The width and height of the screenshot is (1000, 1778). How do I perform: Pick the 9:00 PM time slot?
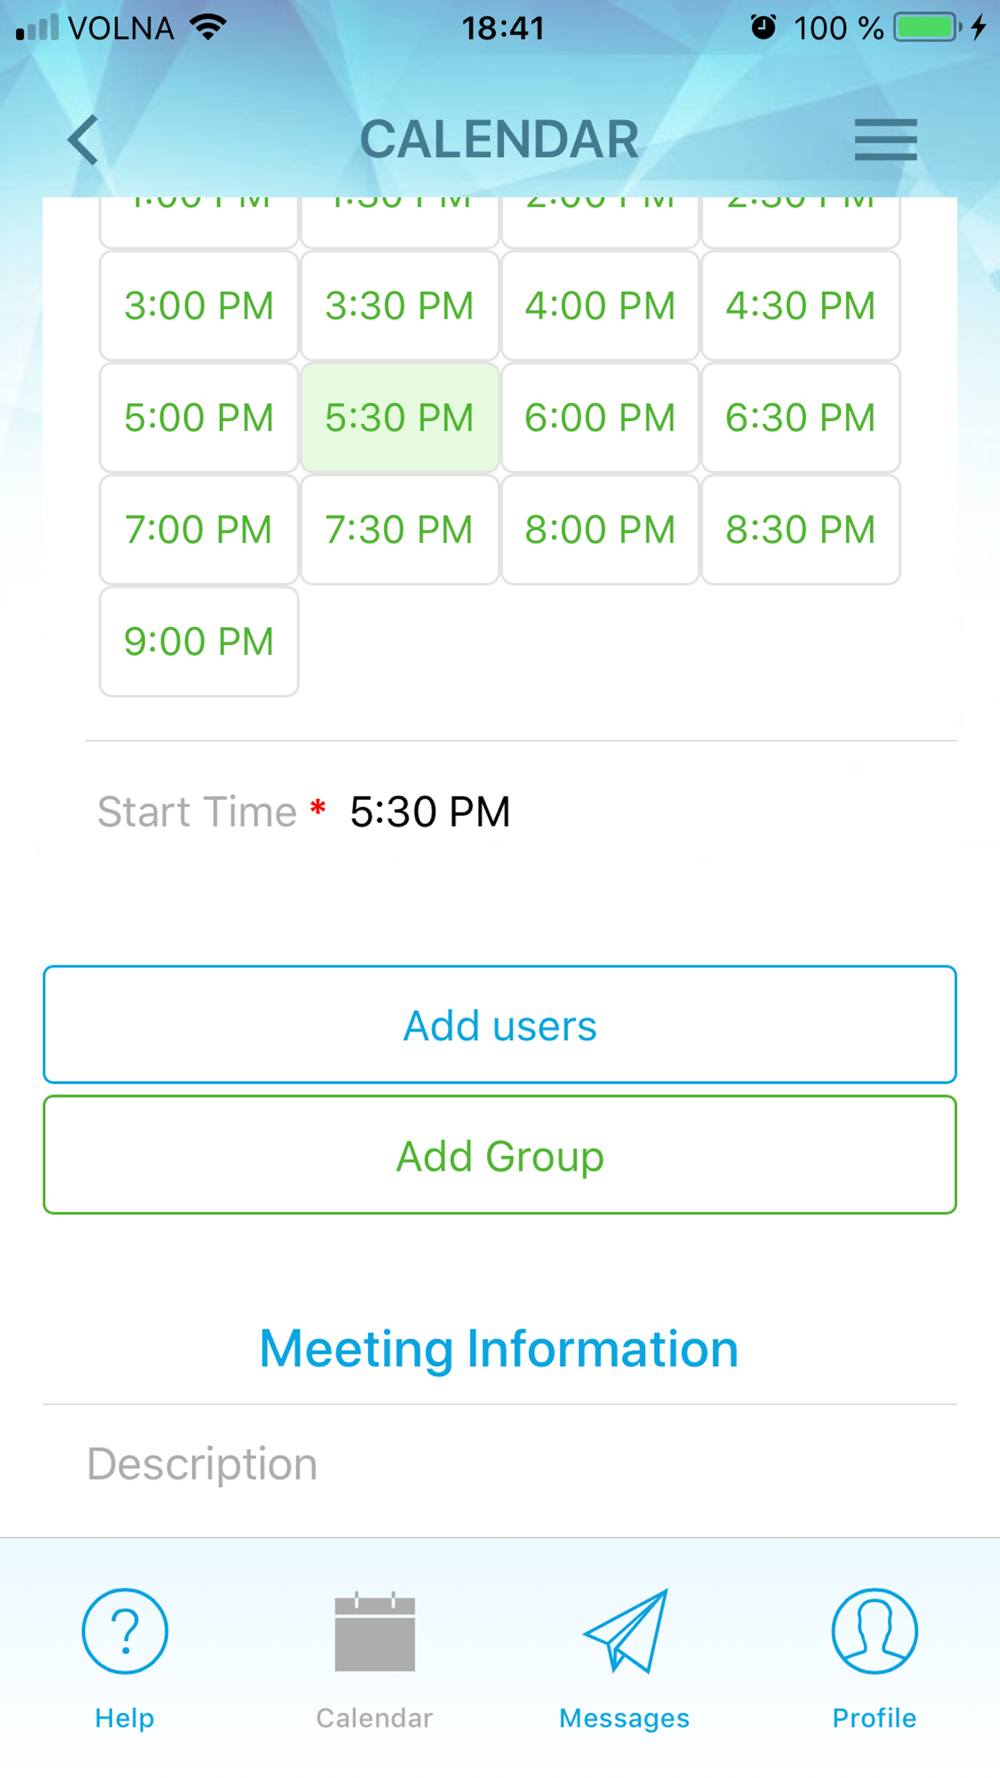coord(199,641)
